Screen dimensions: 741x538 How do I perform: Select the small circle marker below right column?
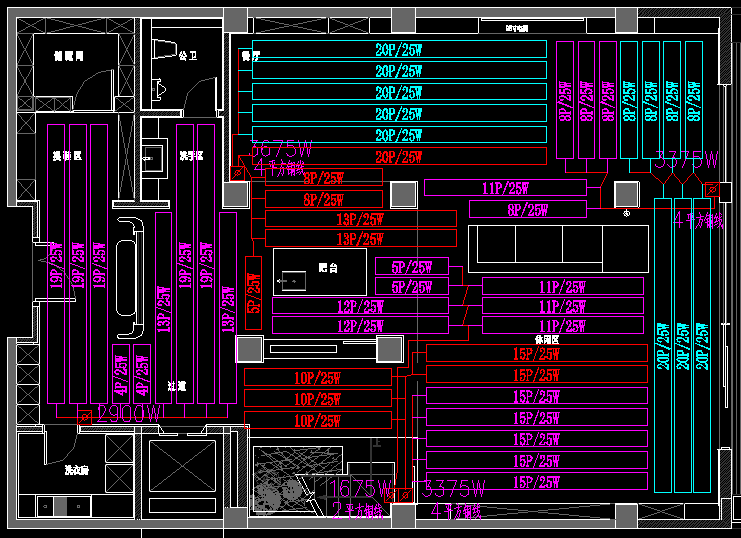pyautogui.click(x=626, y=212)
